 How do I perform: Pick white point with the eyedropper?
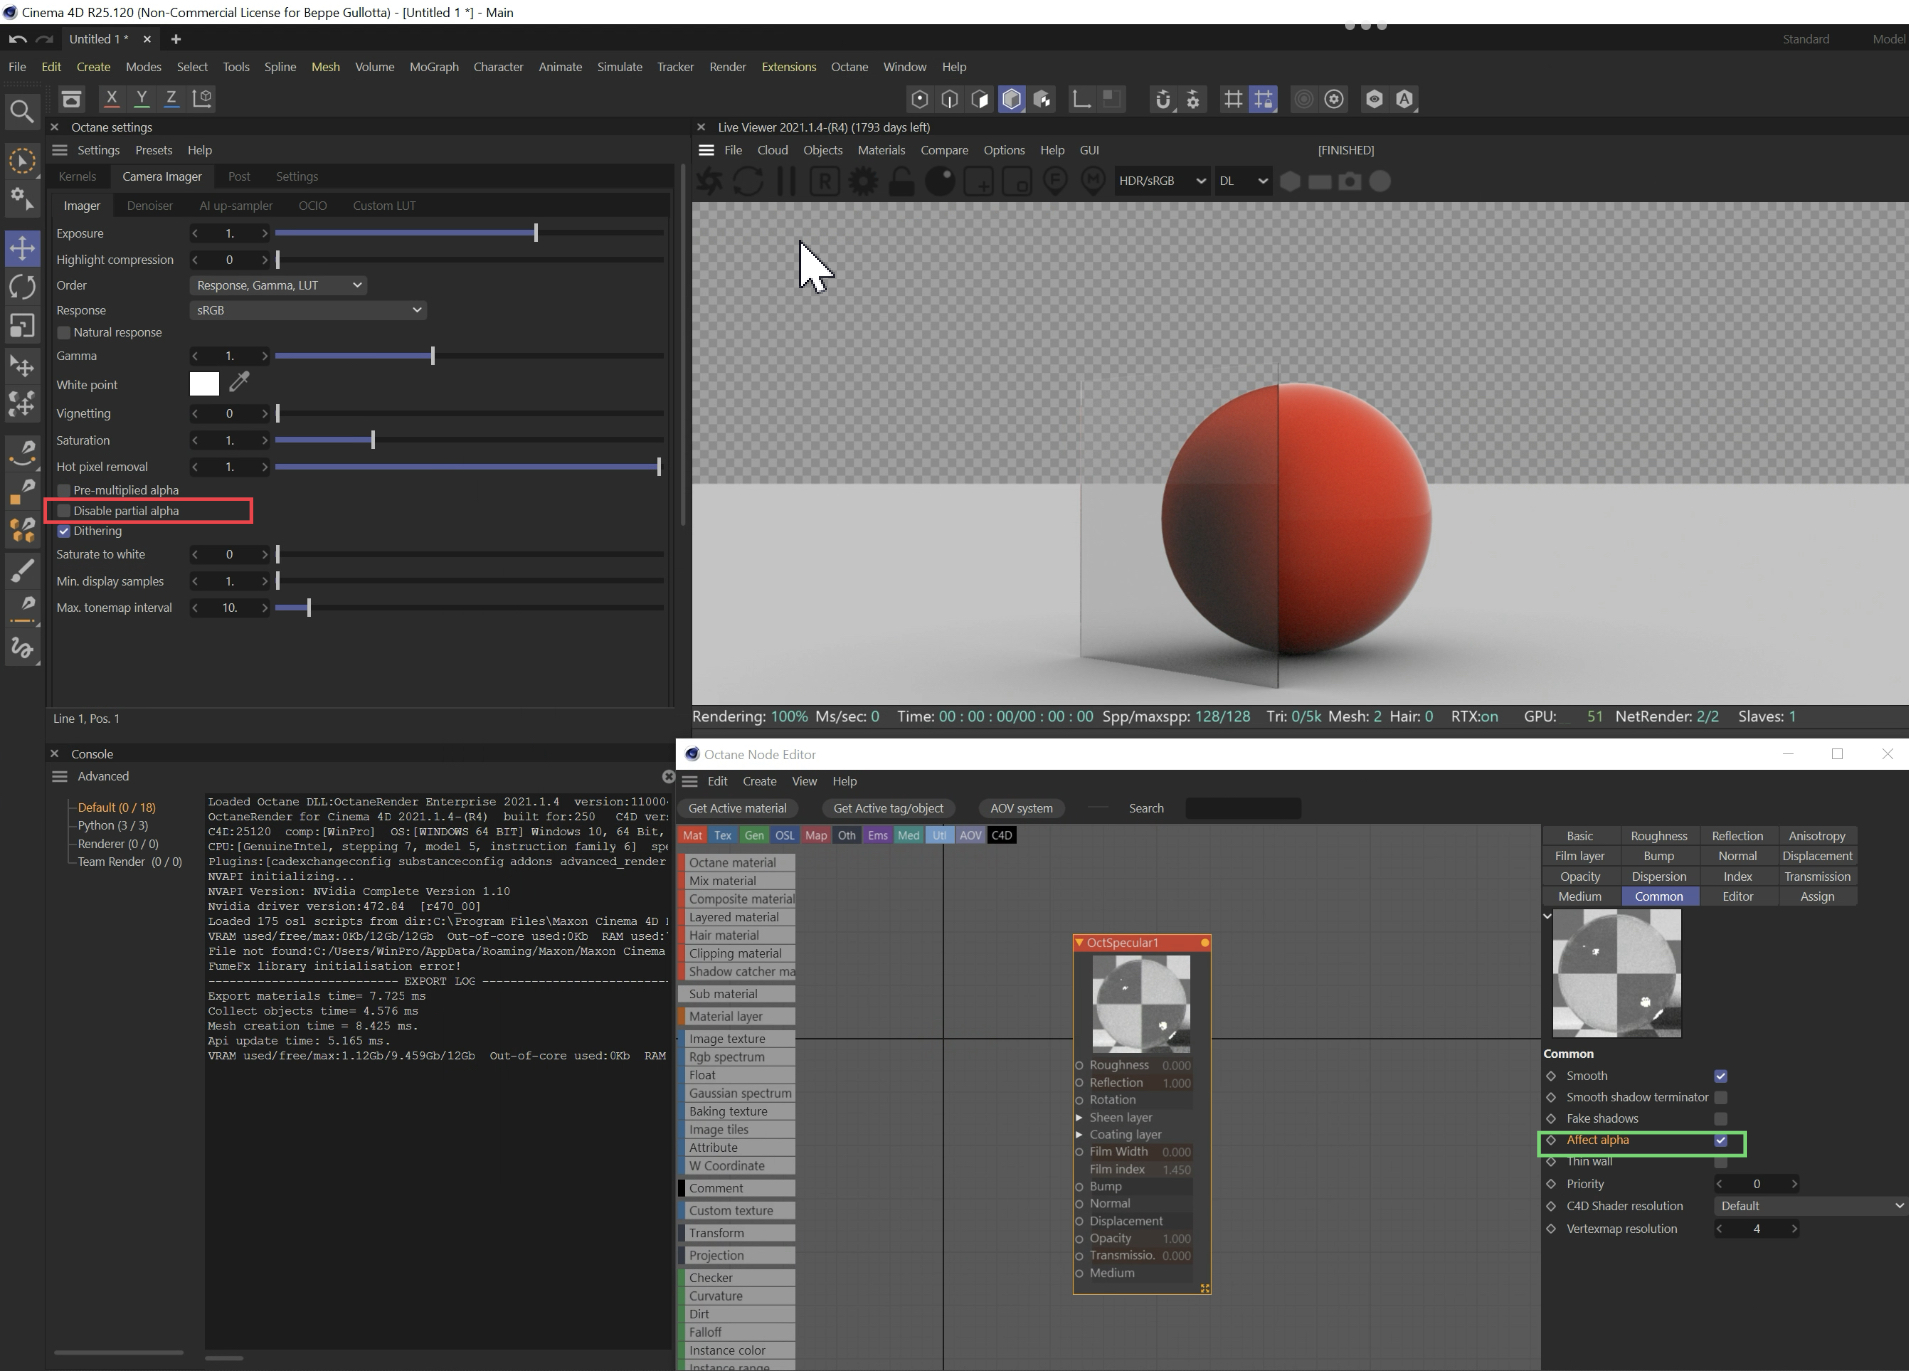pos(239,383)
